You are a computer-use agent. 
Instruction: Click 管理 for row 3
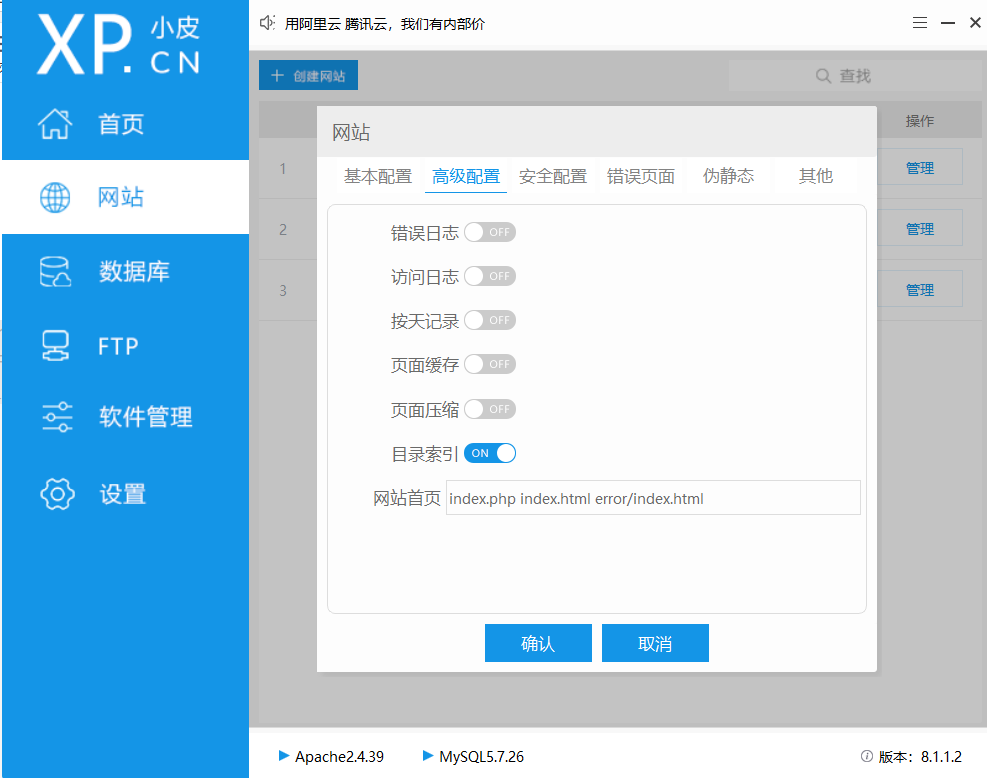920,289
